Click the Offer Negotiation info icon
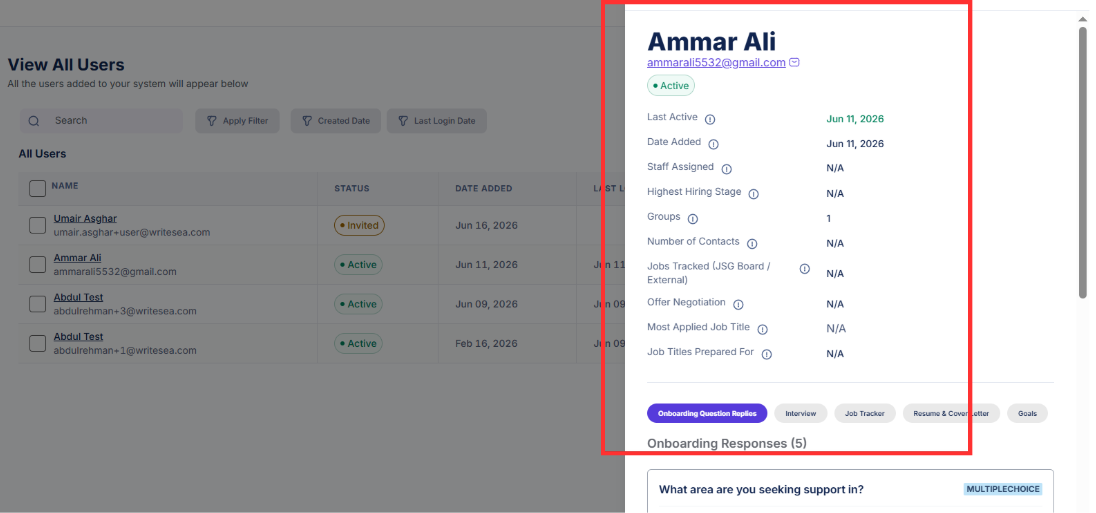This screenshot has height=513, width=1096. click(738, 304)
